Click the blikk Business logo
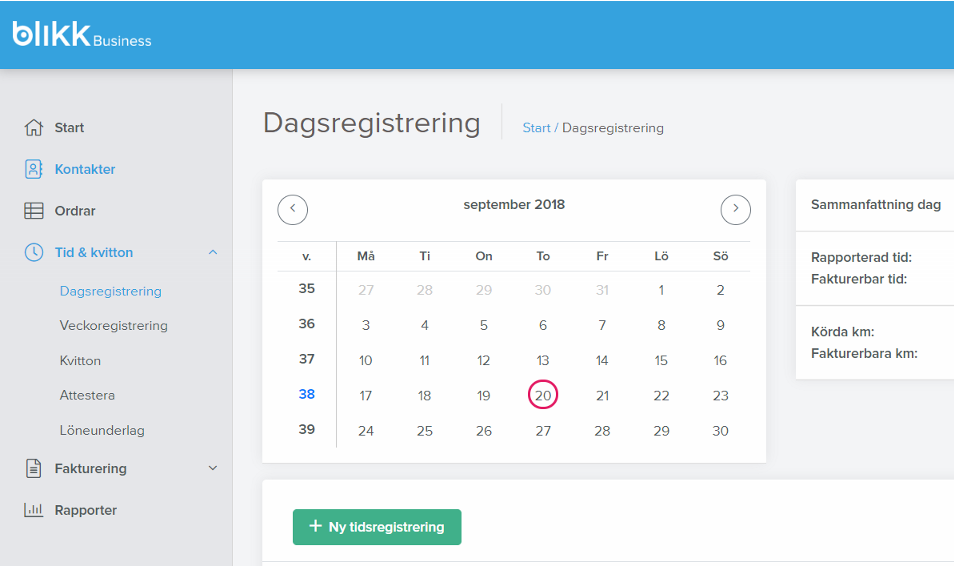This screenshot has height=566, width=954. click(x=82, y=35)
